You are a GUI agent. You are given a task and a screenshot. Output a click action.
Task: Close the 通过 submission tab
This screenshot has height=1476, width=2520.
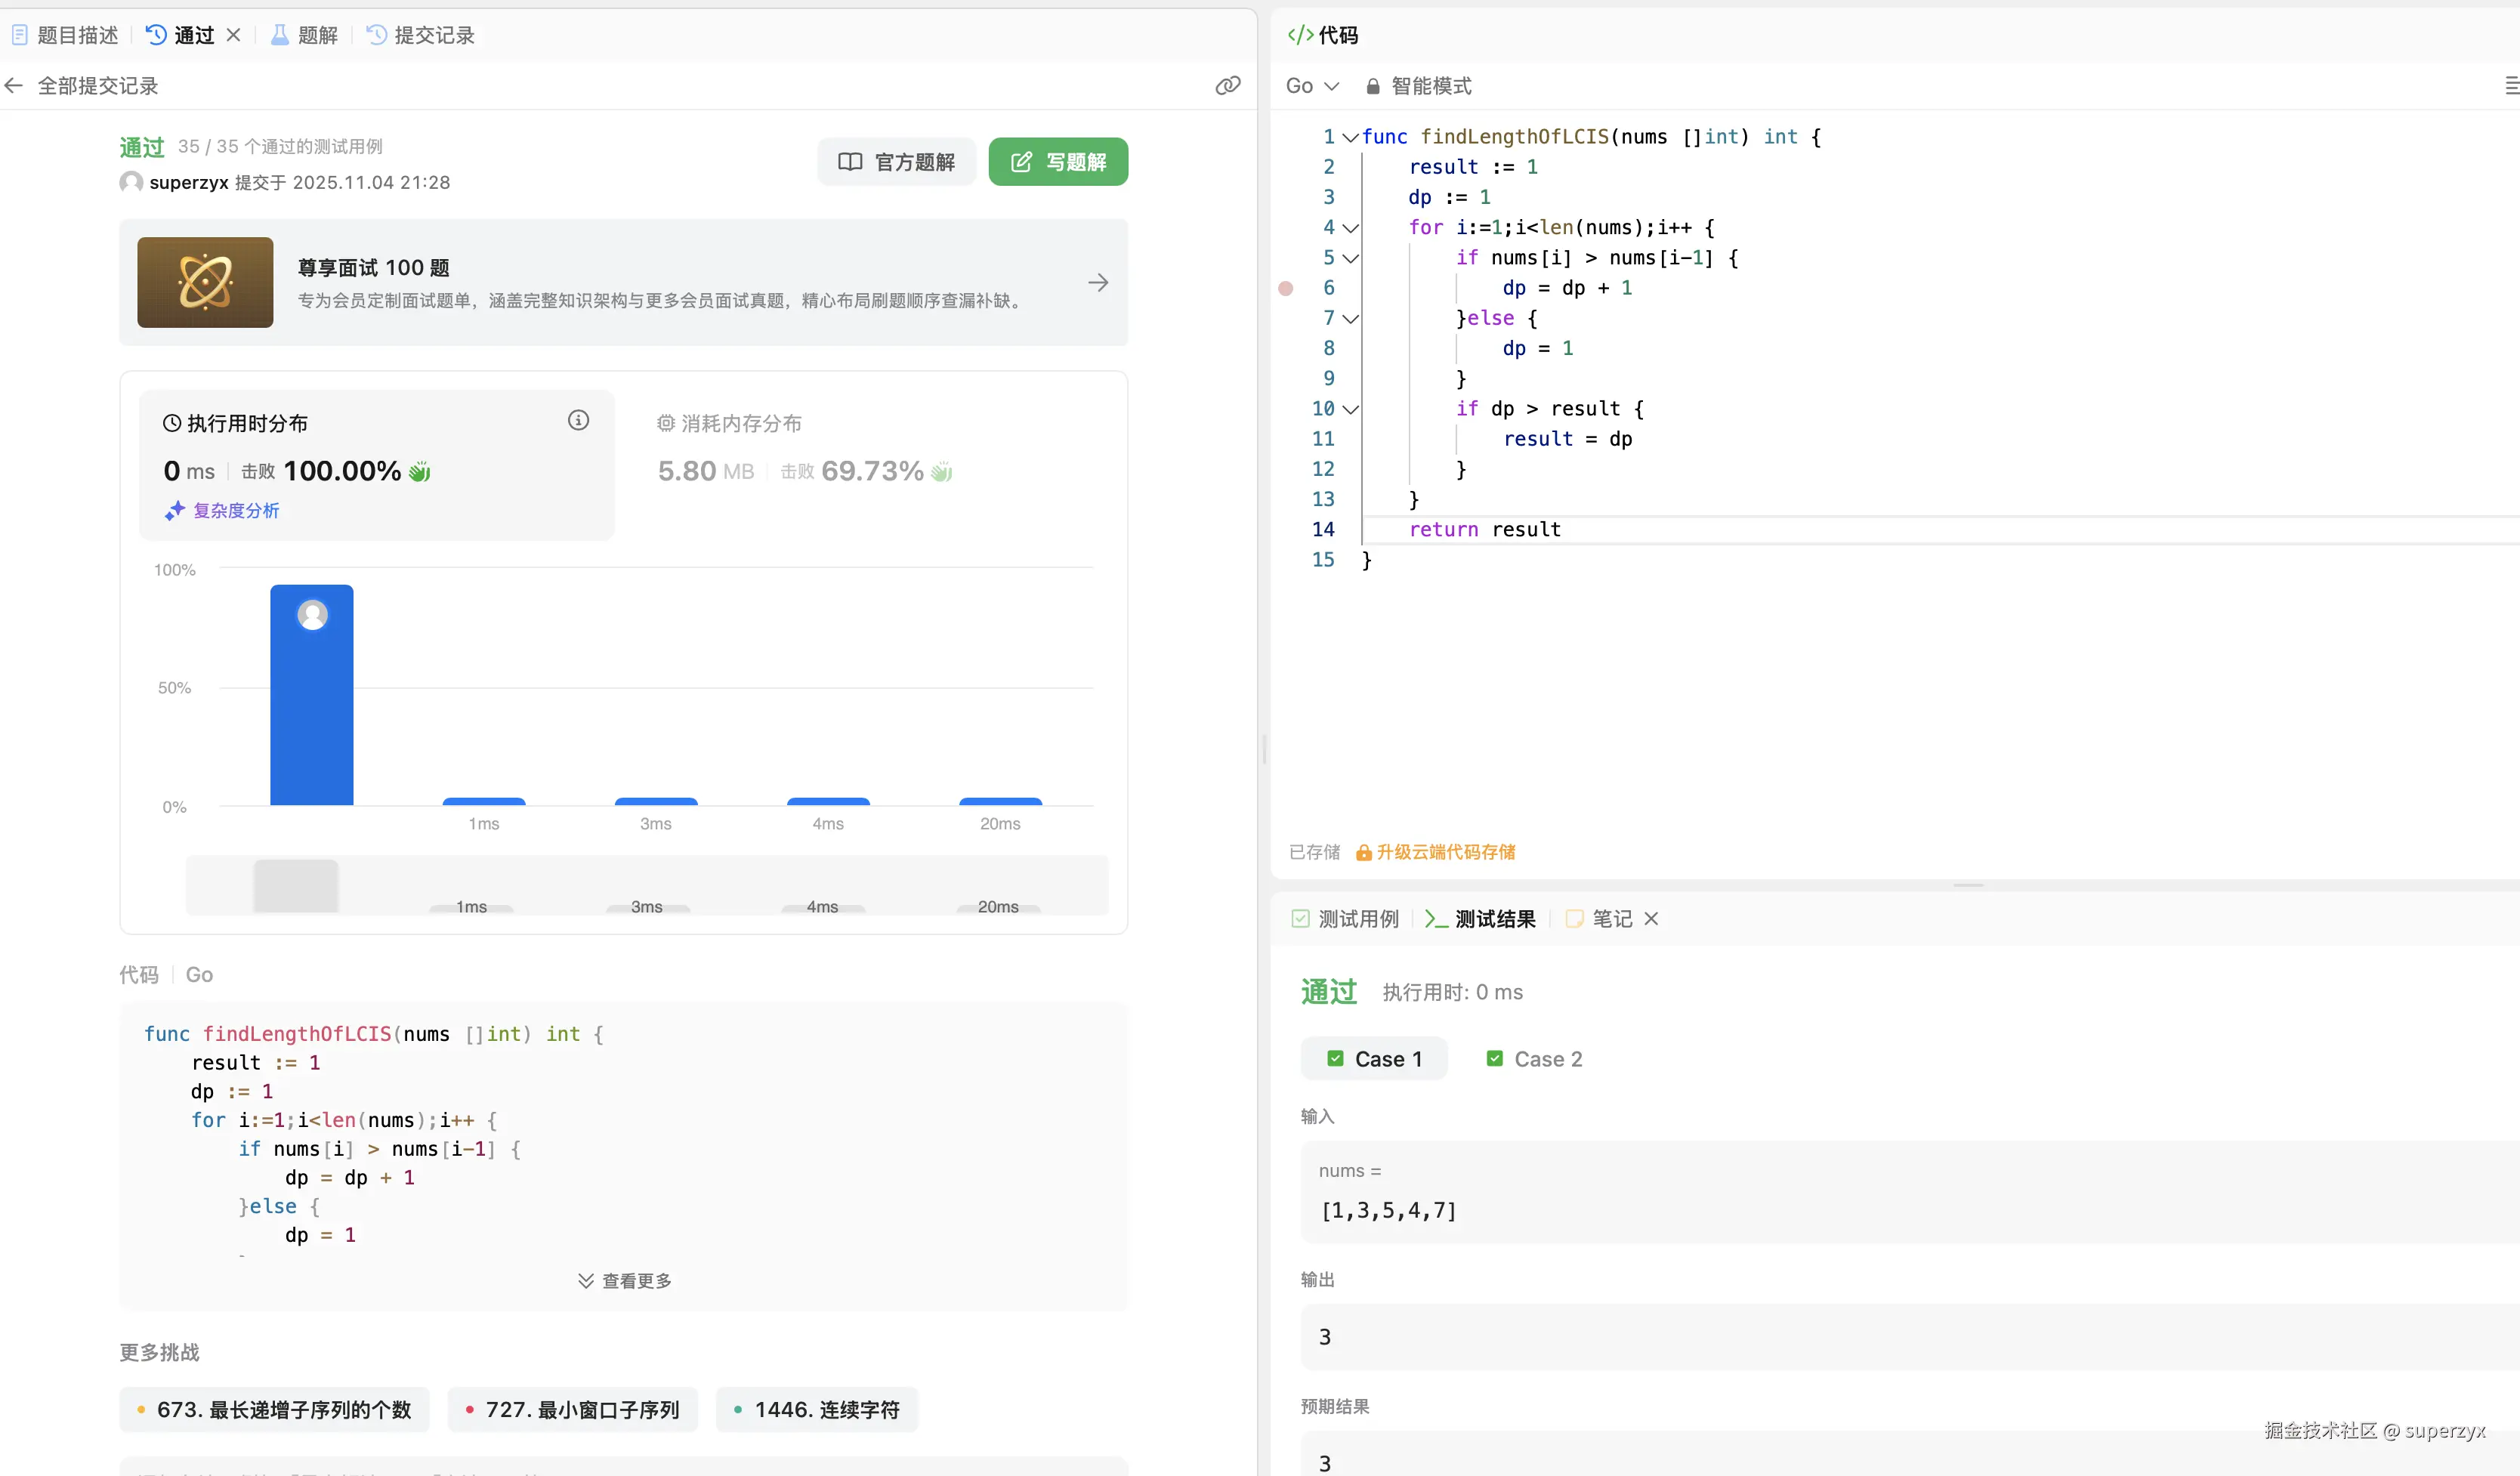pos(233,35)
